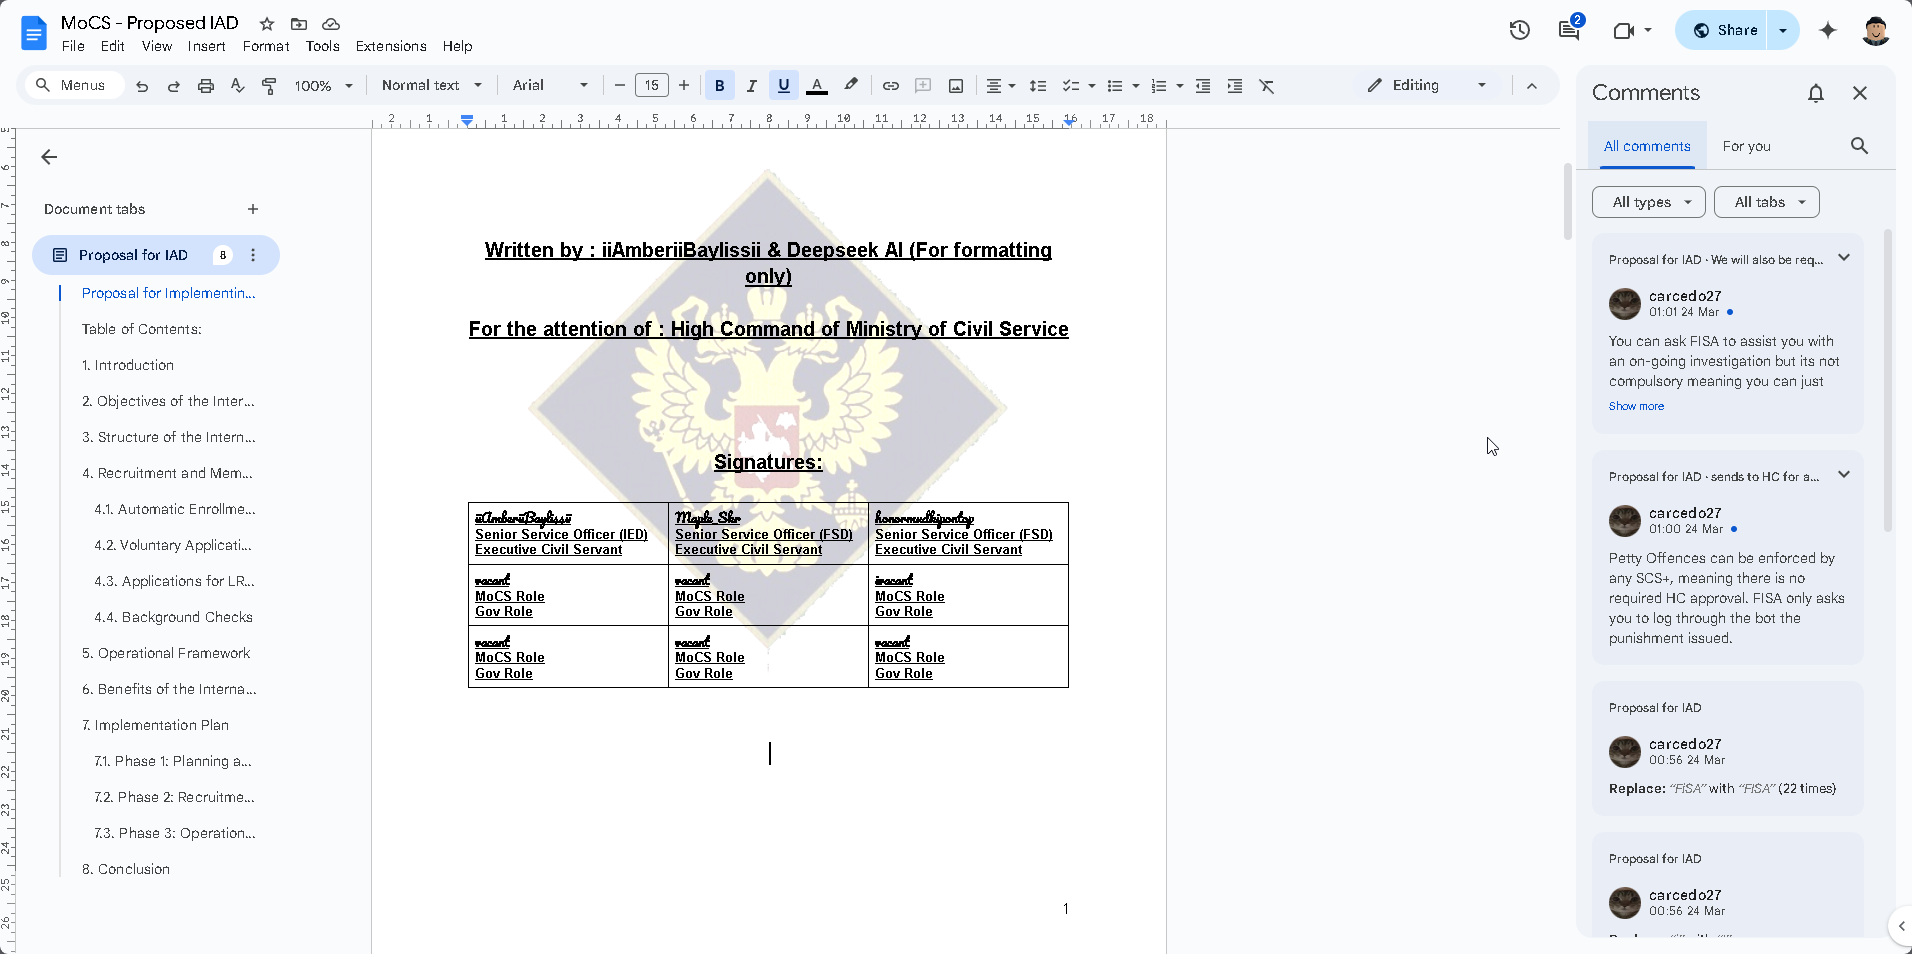This screenshot has height=954, width=1912.
Task: Jump to 8. Conclusion outline heading
Action: (x=126, y=869)
